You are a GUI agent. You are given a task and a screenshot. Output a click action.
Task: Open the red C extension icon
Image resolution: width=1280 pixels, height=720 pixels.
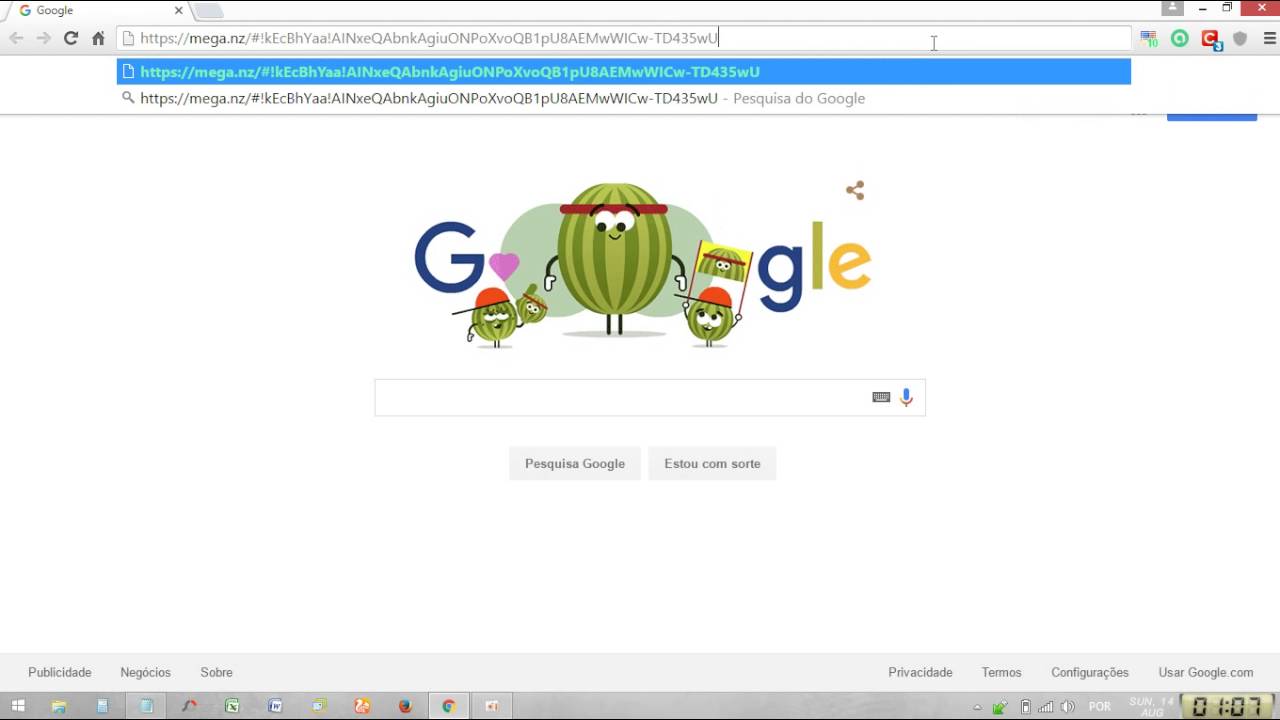1210,40
